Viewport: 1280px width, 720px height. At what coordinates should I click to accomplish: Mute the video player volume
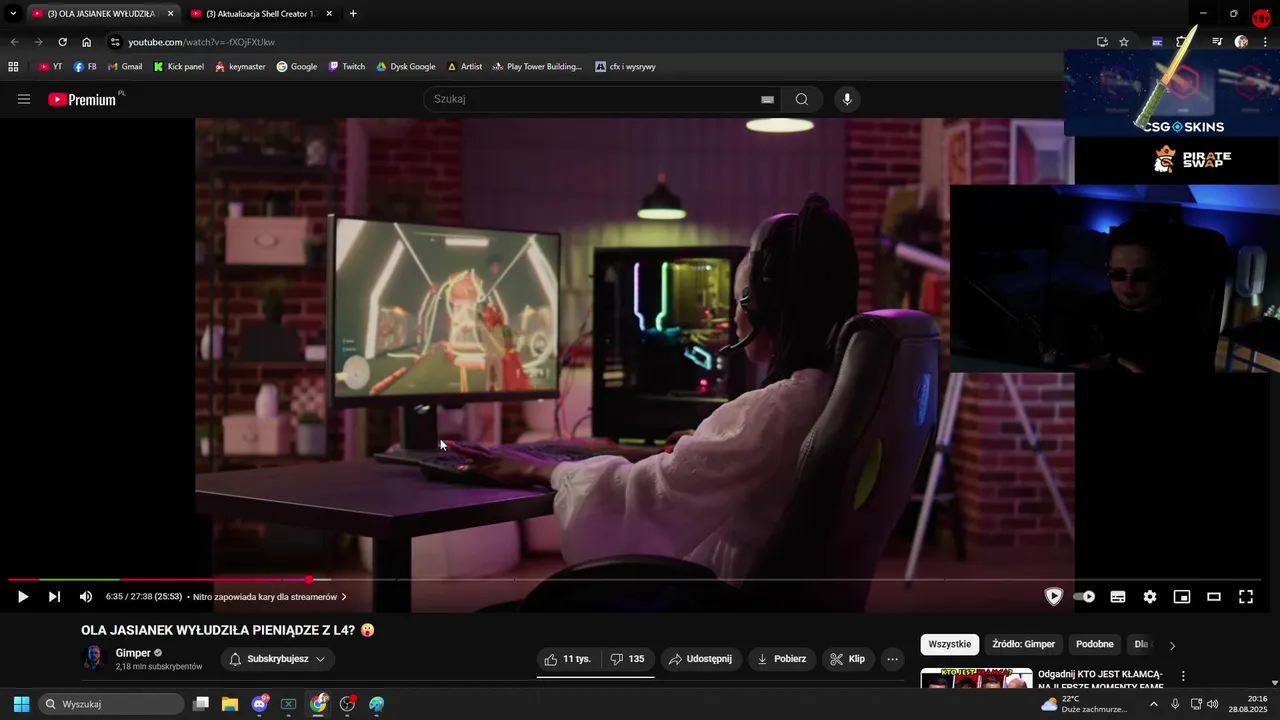(86, 597)
